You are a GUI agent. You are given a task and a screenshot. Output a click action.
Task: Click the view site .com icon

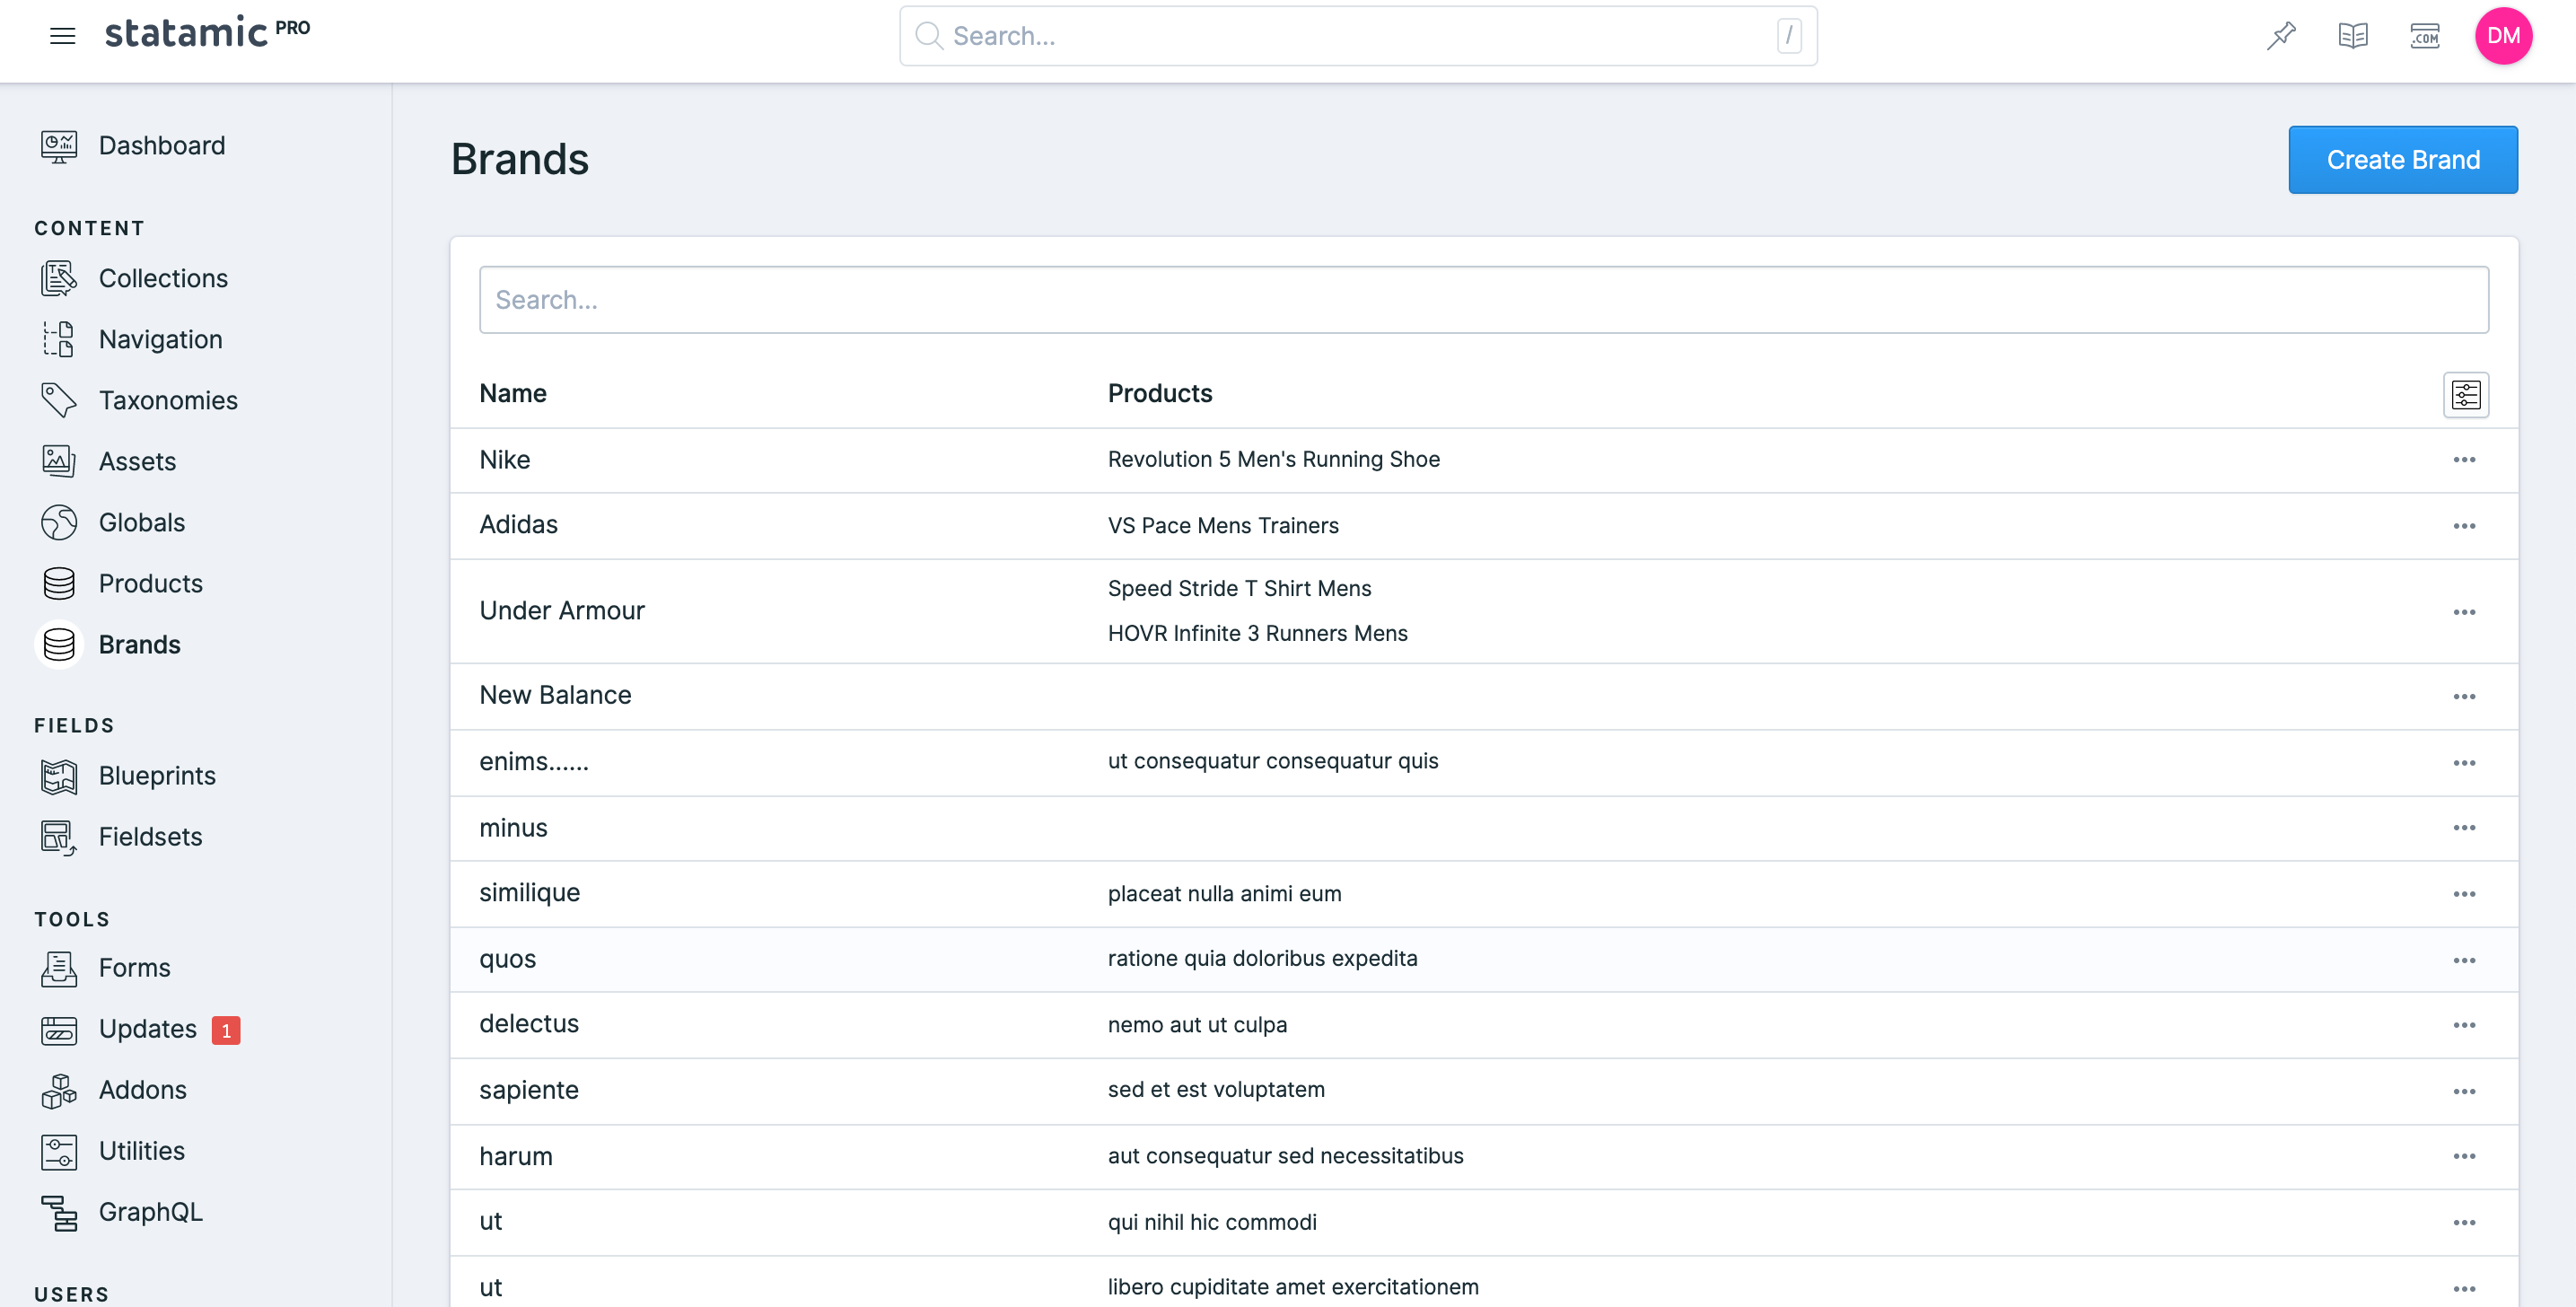point(2425,36)
